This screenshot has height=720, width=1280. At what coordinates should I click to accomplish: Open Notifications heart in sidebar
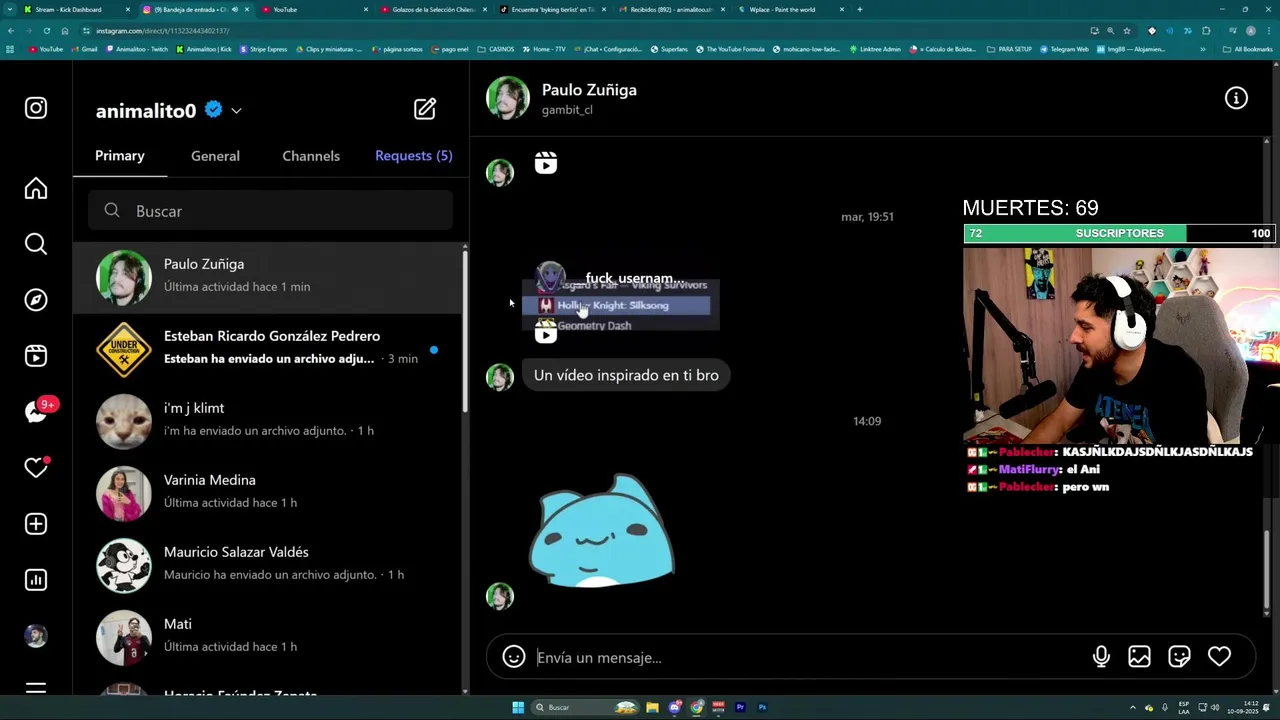pyautogui.click(x=36, y=468)
